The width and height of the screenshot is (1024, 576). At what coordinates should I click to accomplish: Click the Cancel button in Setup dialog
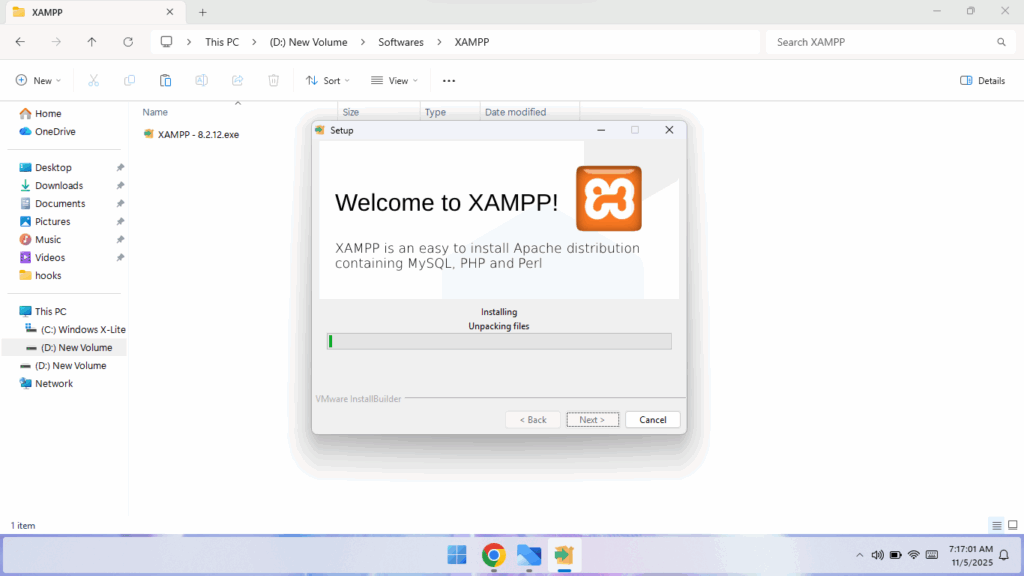point(652,419)
